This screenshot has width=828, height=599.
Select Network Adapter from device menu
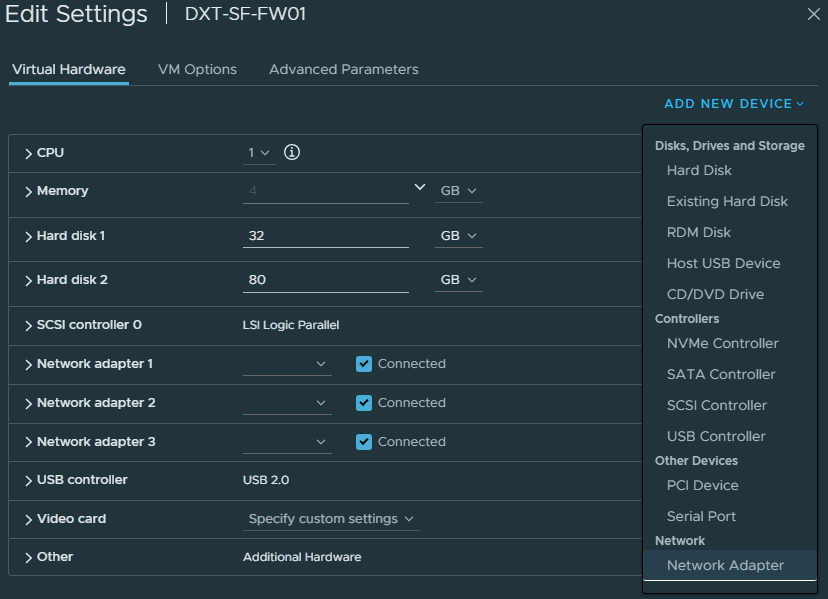tap(725, 565)
